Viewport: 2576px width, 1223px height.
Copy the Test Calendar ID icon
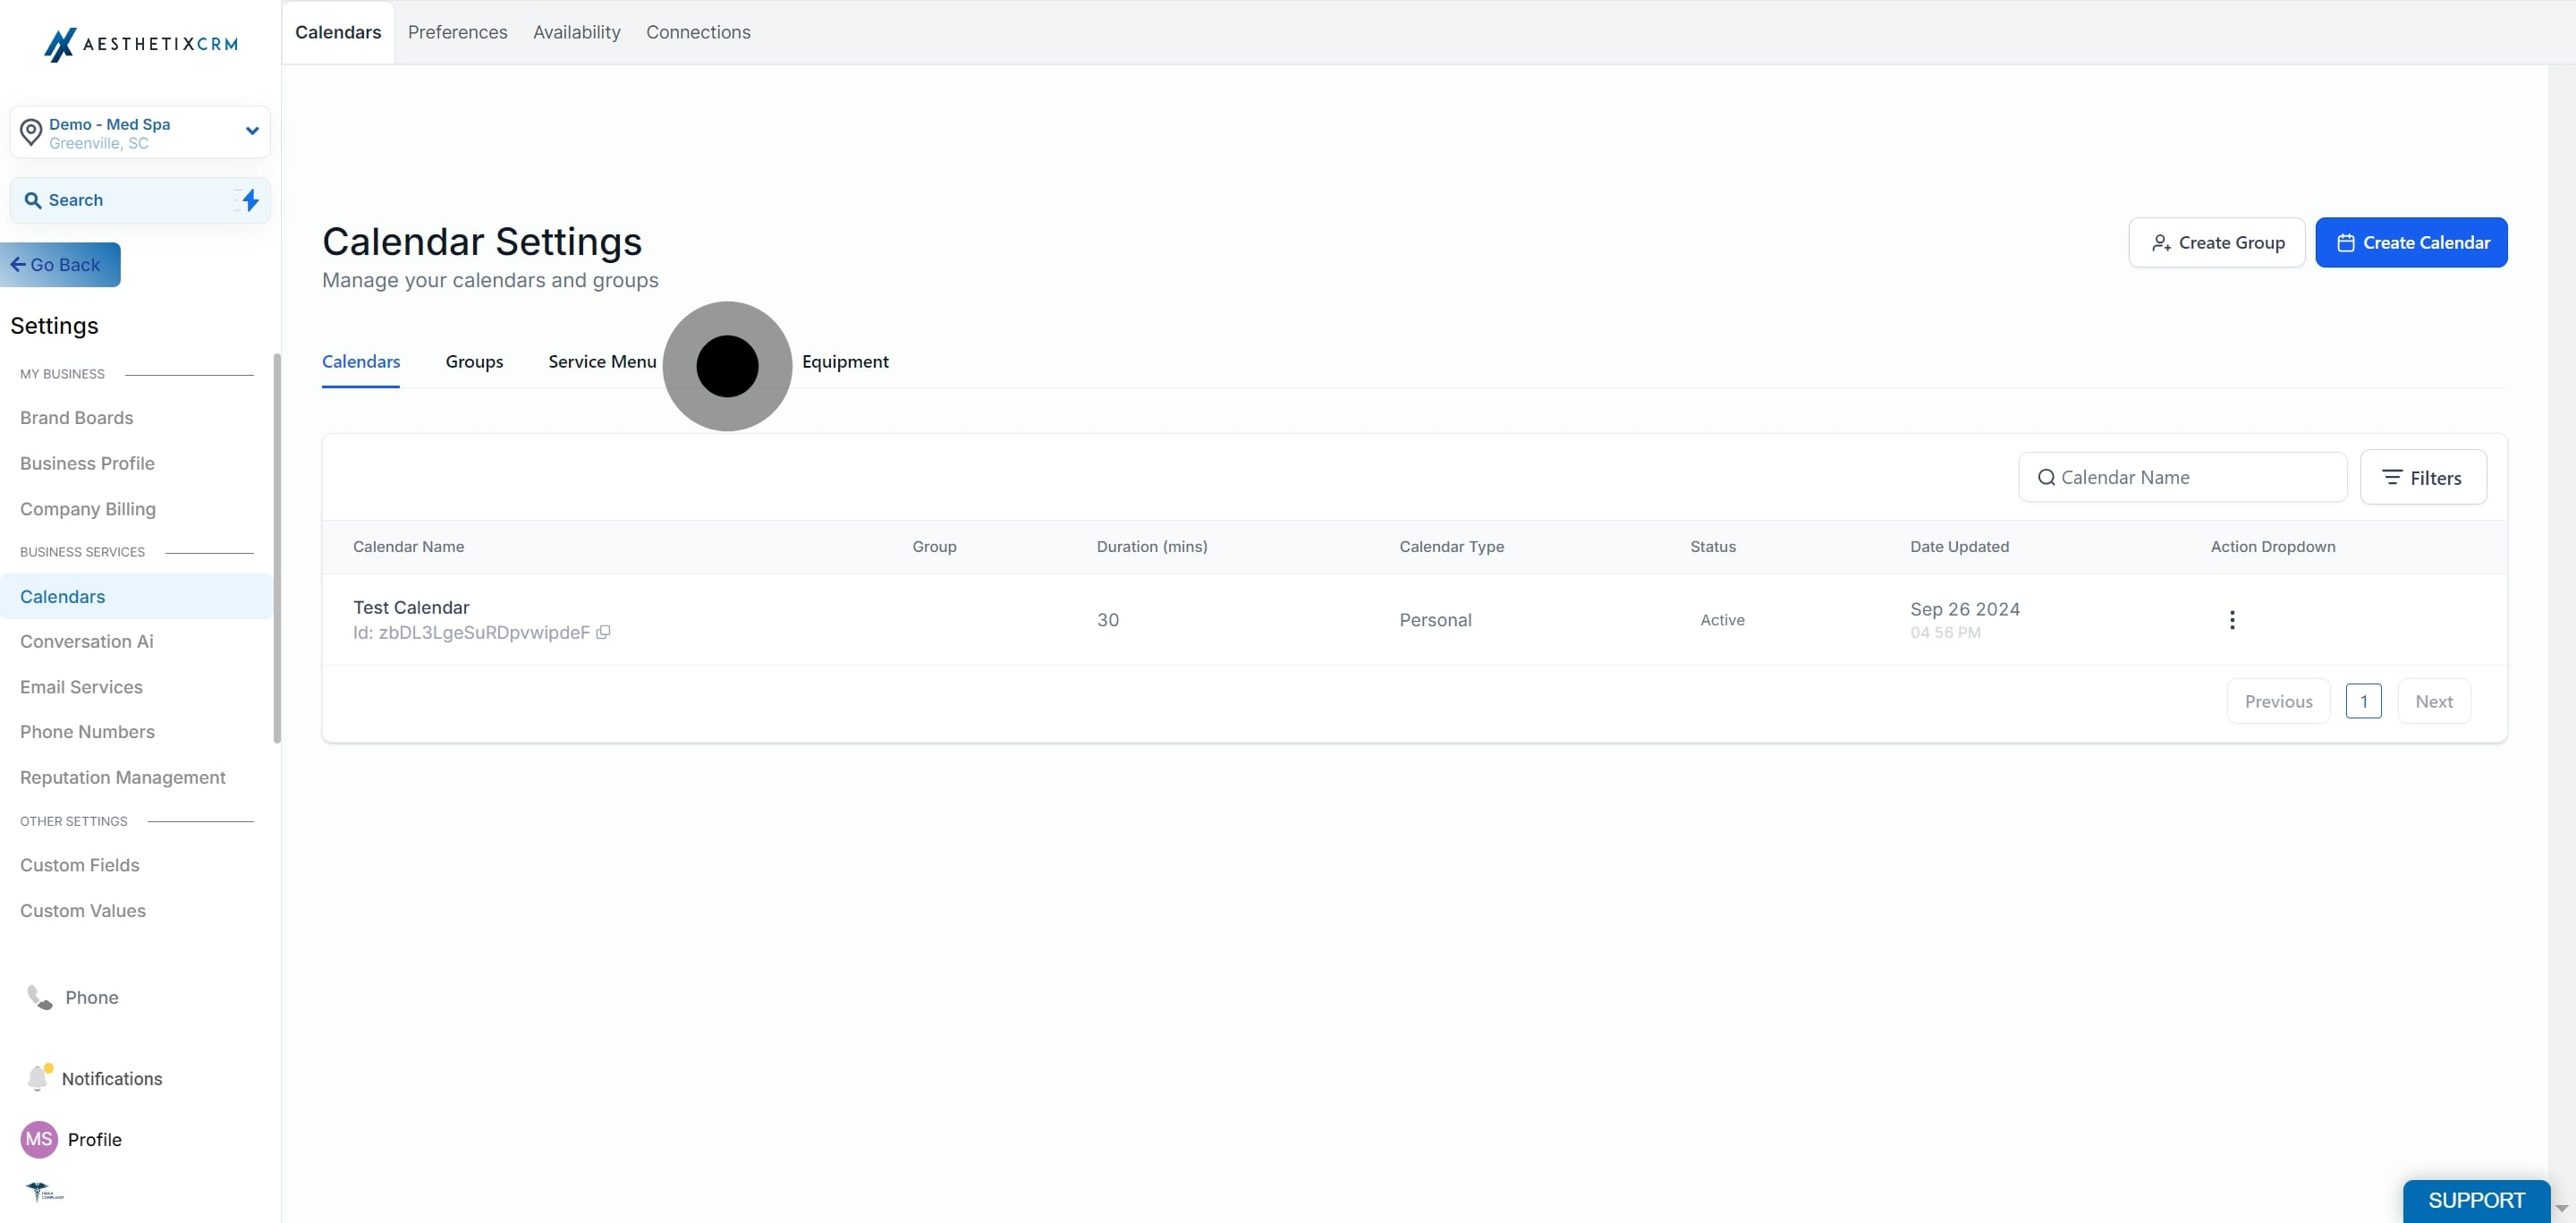tap(603, 632)
